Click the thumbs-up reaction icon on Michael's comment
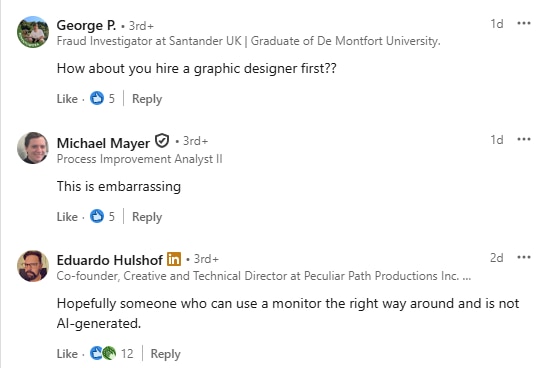555x368 pixels. pos(97,216)
